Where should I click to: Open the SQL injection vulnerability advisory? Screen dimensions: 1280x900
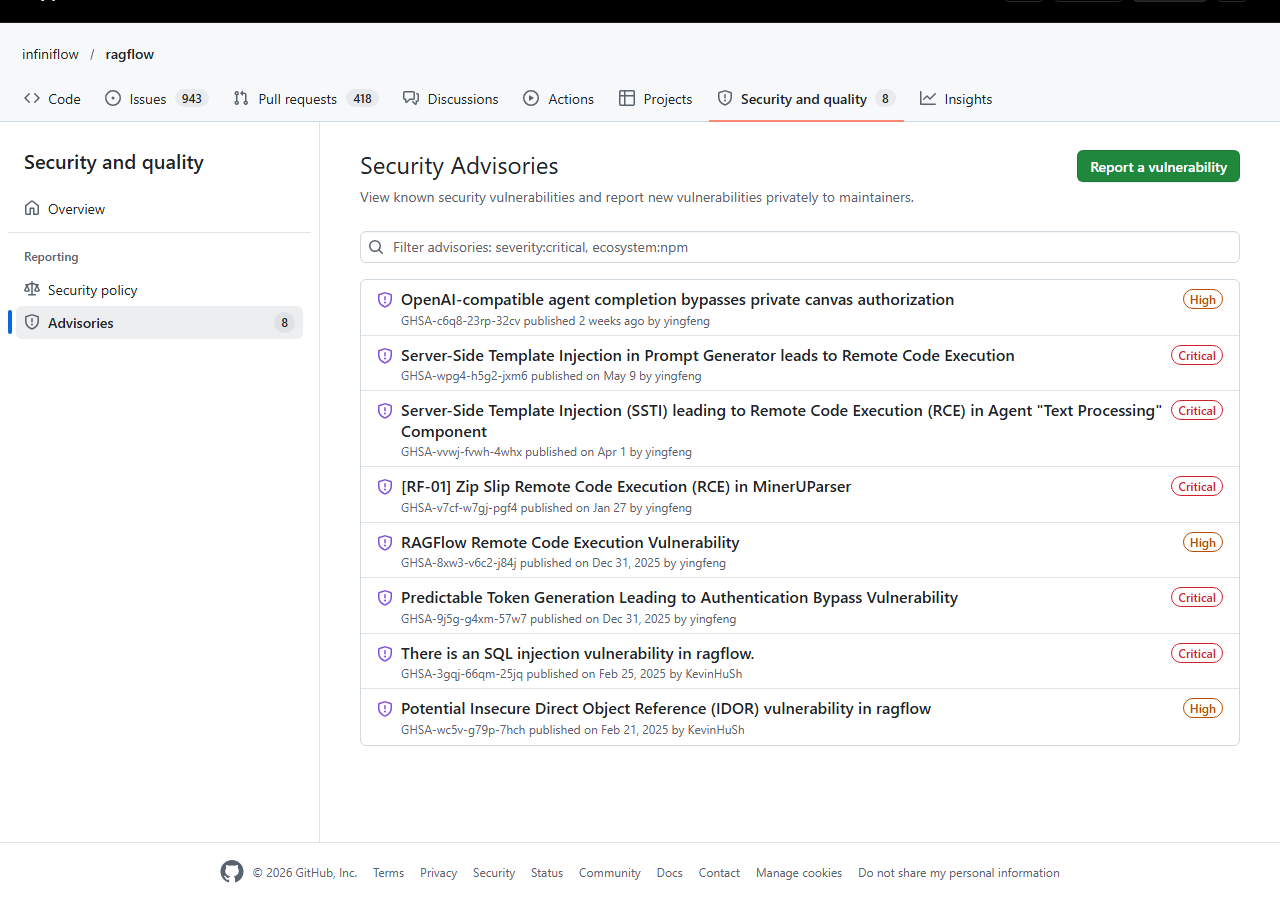577,654
